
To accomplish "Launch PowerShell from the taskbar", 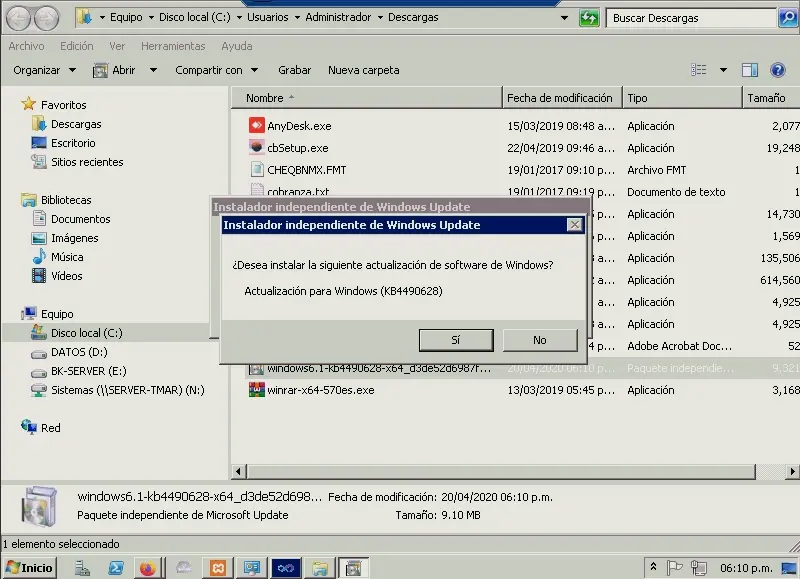I will click(115, 568).
